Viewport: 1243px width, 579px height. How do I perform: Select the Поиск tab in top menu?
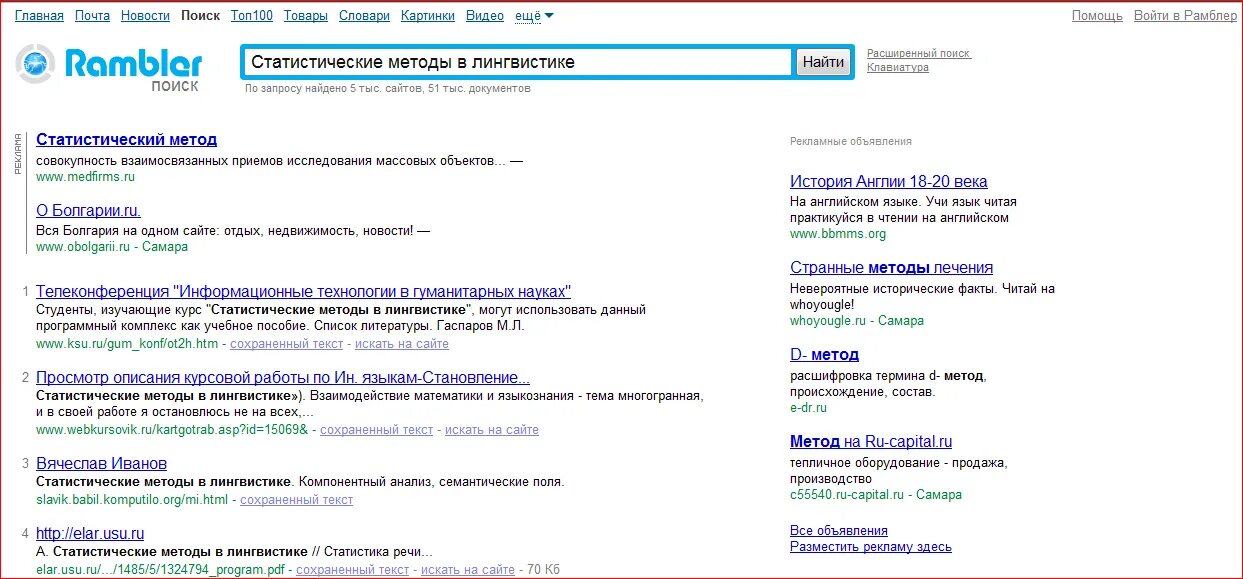click(201, 16)
